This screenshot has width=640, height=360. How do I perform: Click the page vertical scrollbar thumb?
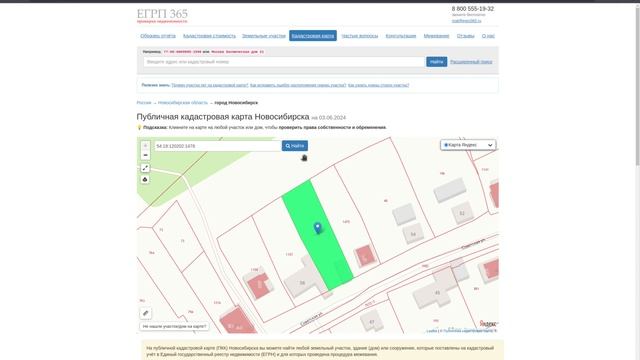click(637, 86)
